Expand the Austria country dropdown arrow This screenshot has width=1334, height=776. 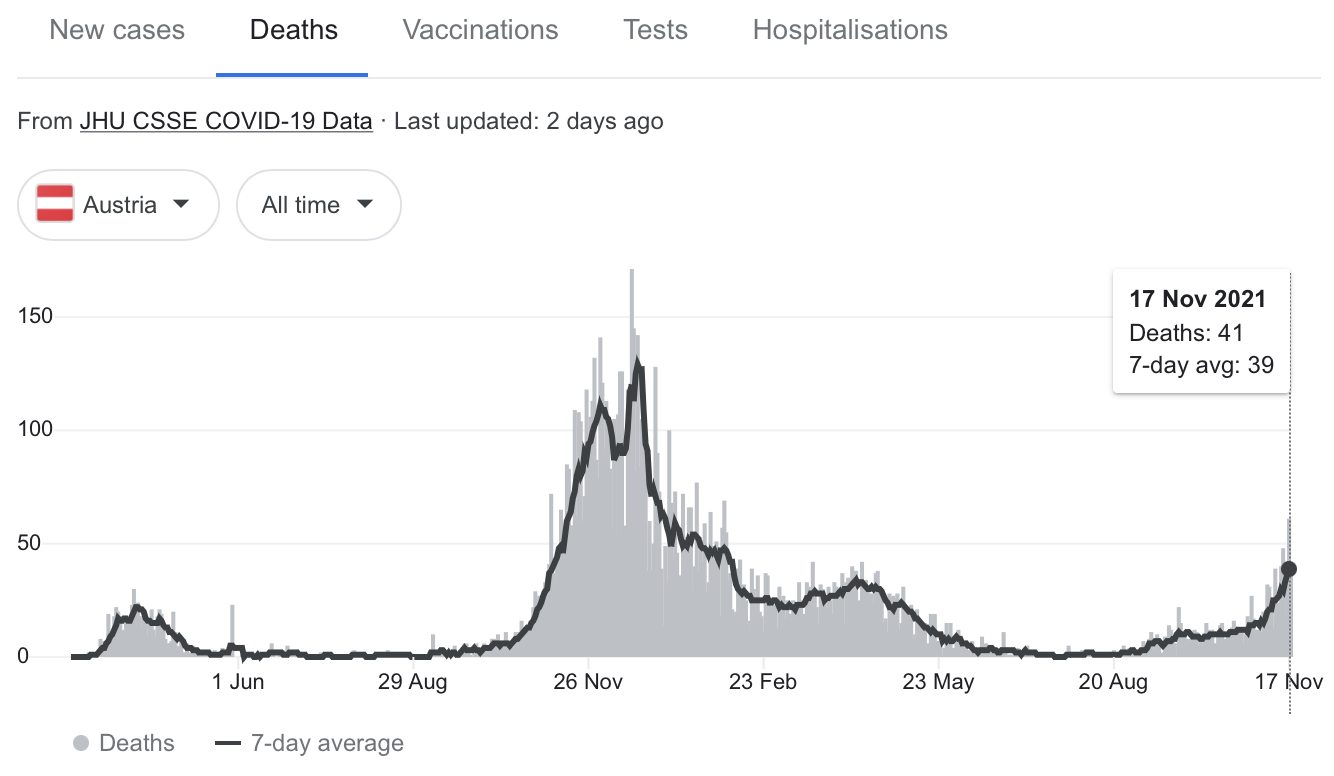point(180,204)
